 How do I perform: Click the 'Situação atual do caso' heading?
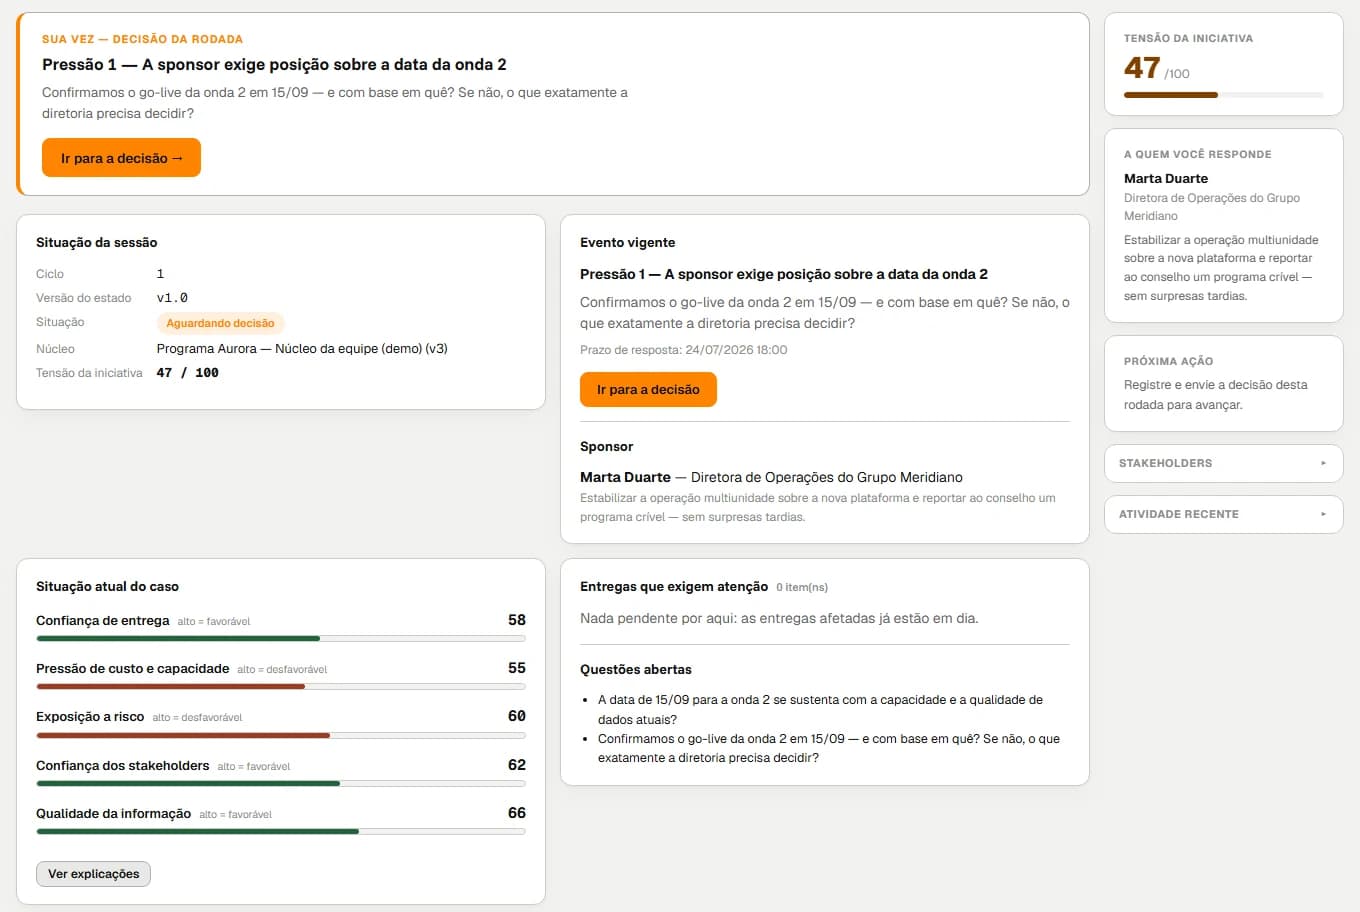pos(107,586)
